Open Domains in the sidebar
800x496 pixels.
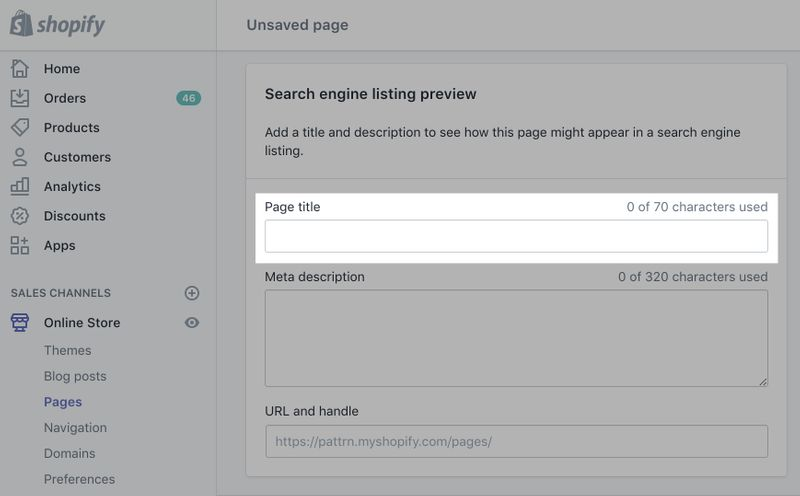(x=70, y=453)
